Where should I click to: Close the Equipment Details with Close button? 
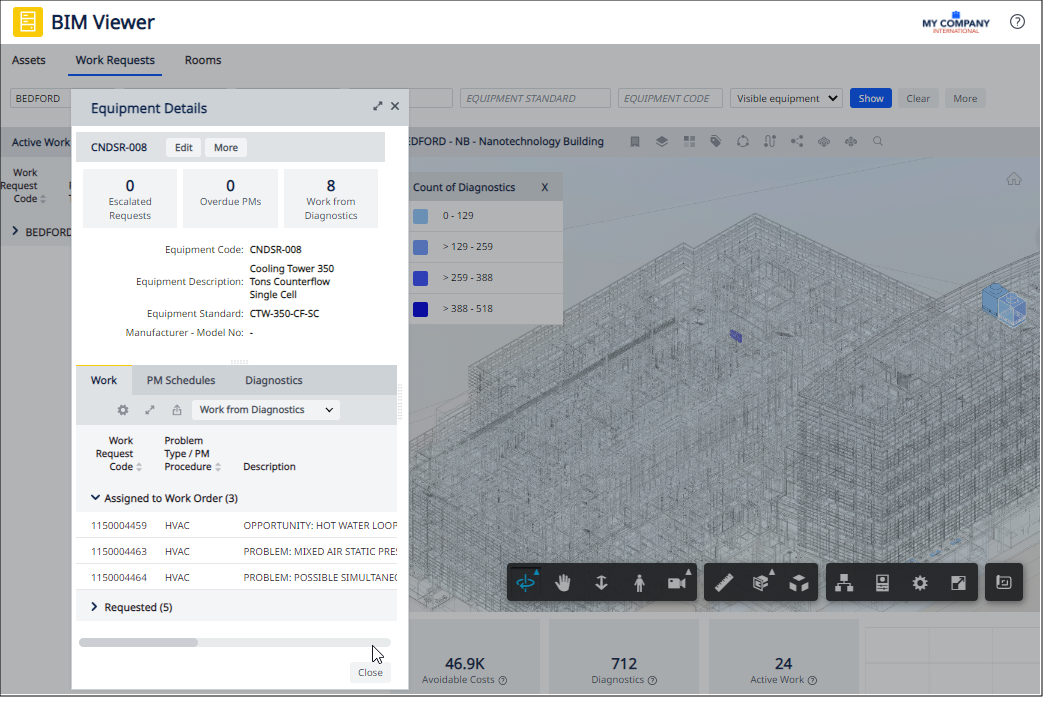(371, 674)
